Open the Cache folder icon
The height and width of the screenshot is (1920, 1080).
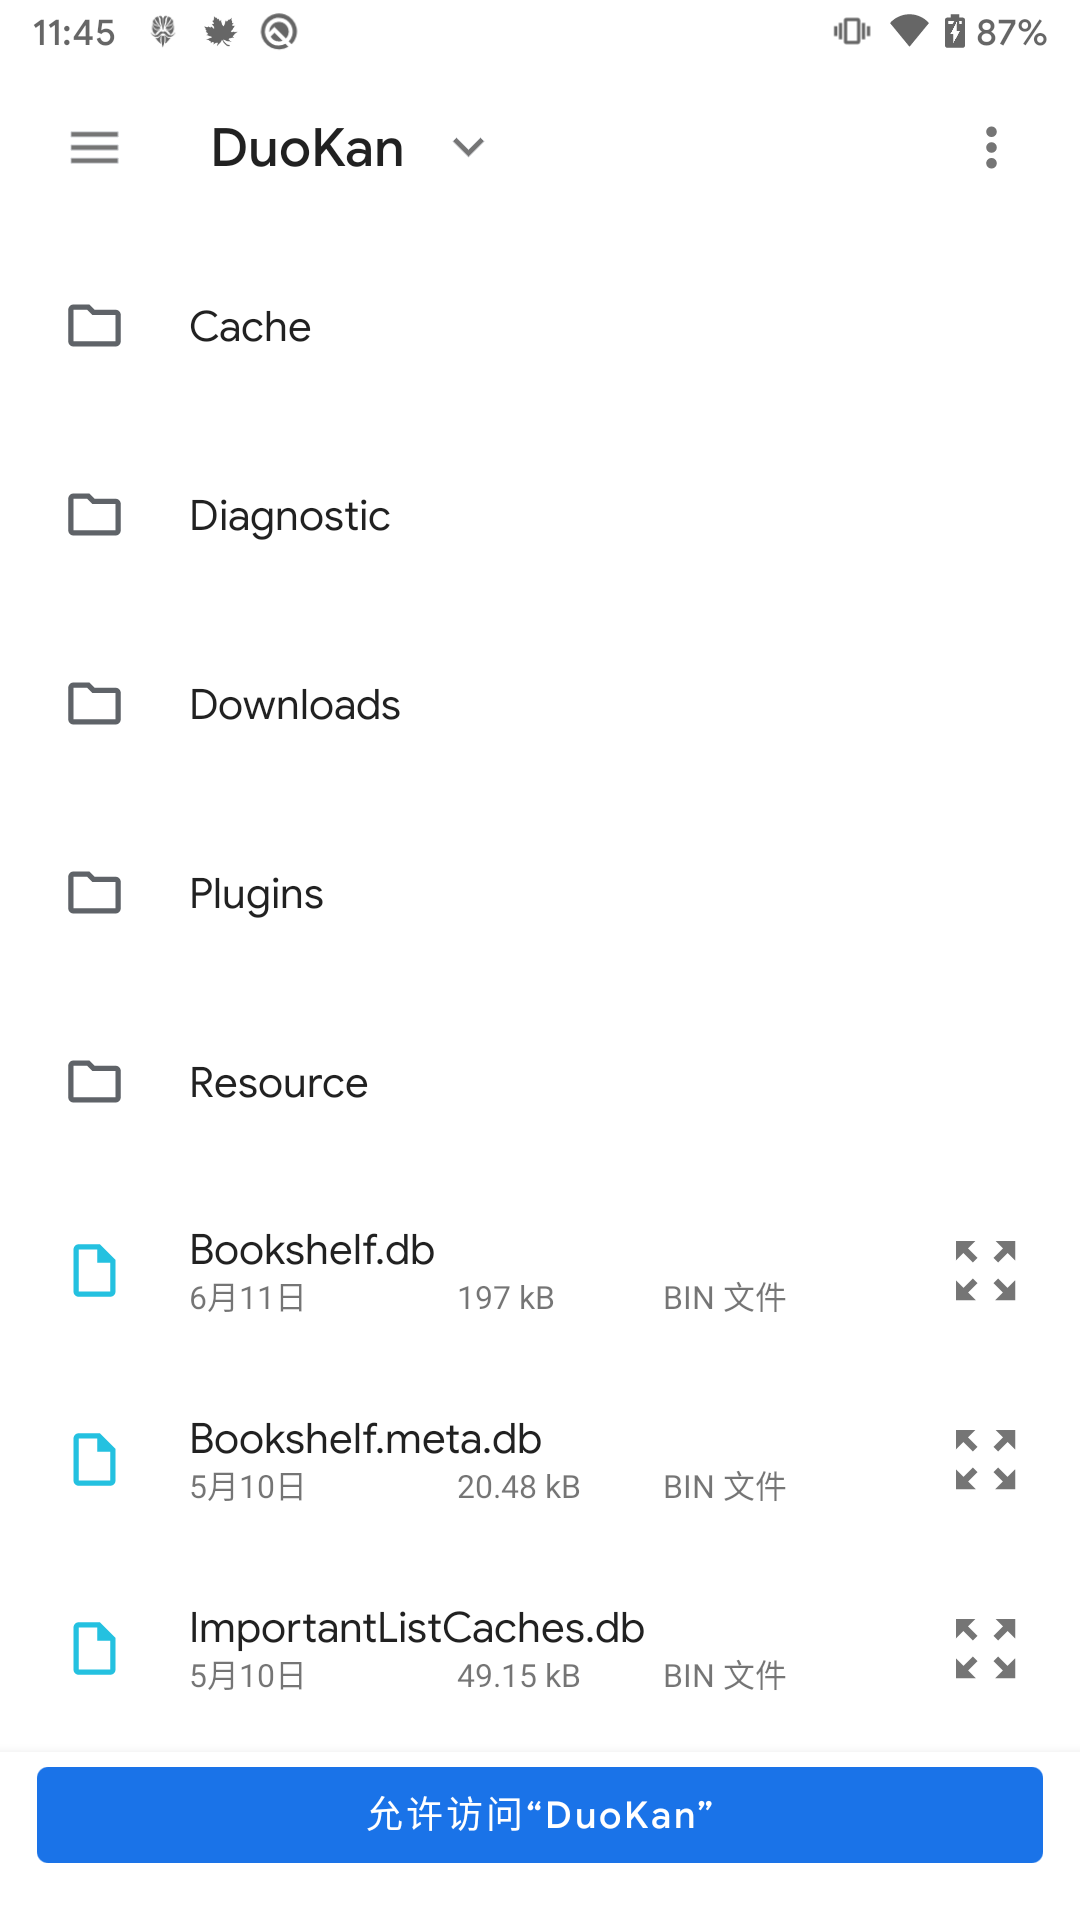[94, 326]
